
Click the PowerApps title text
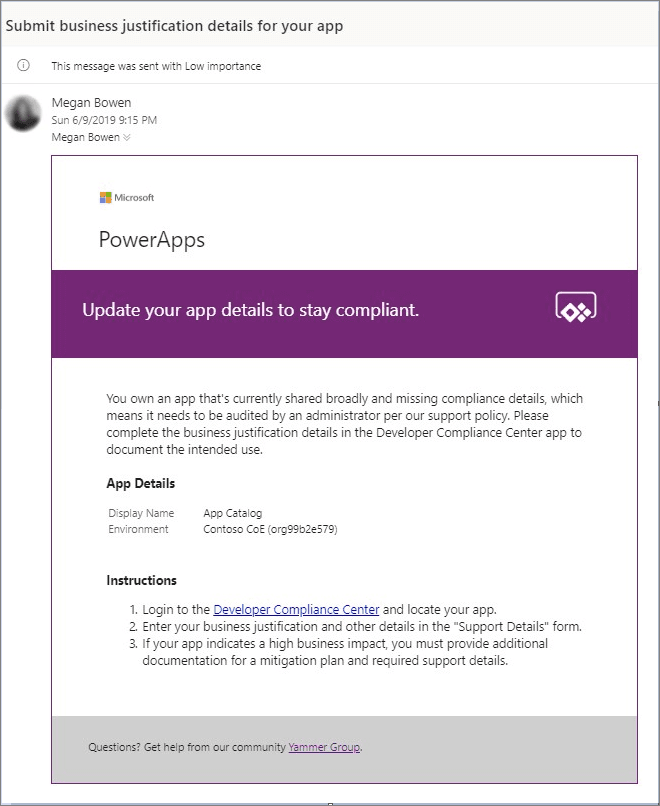[x=152, y=240]
